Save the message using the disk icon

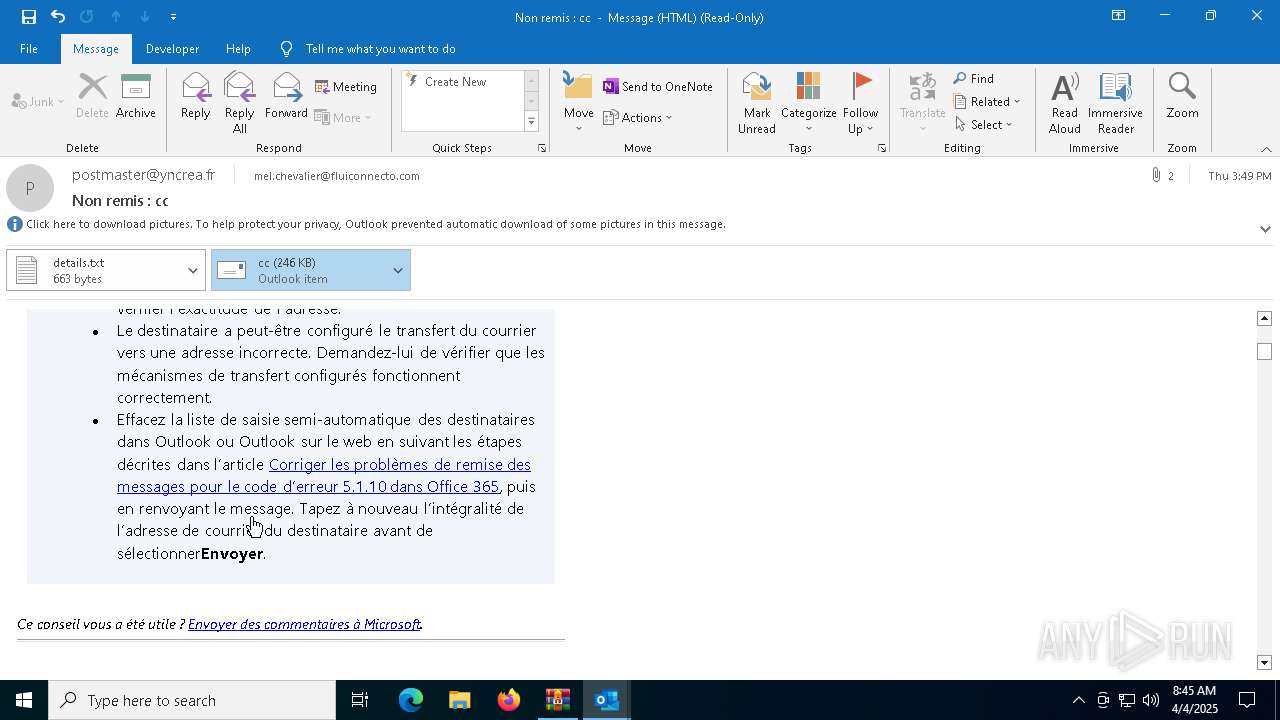[x=29, y=17]
